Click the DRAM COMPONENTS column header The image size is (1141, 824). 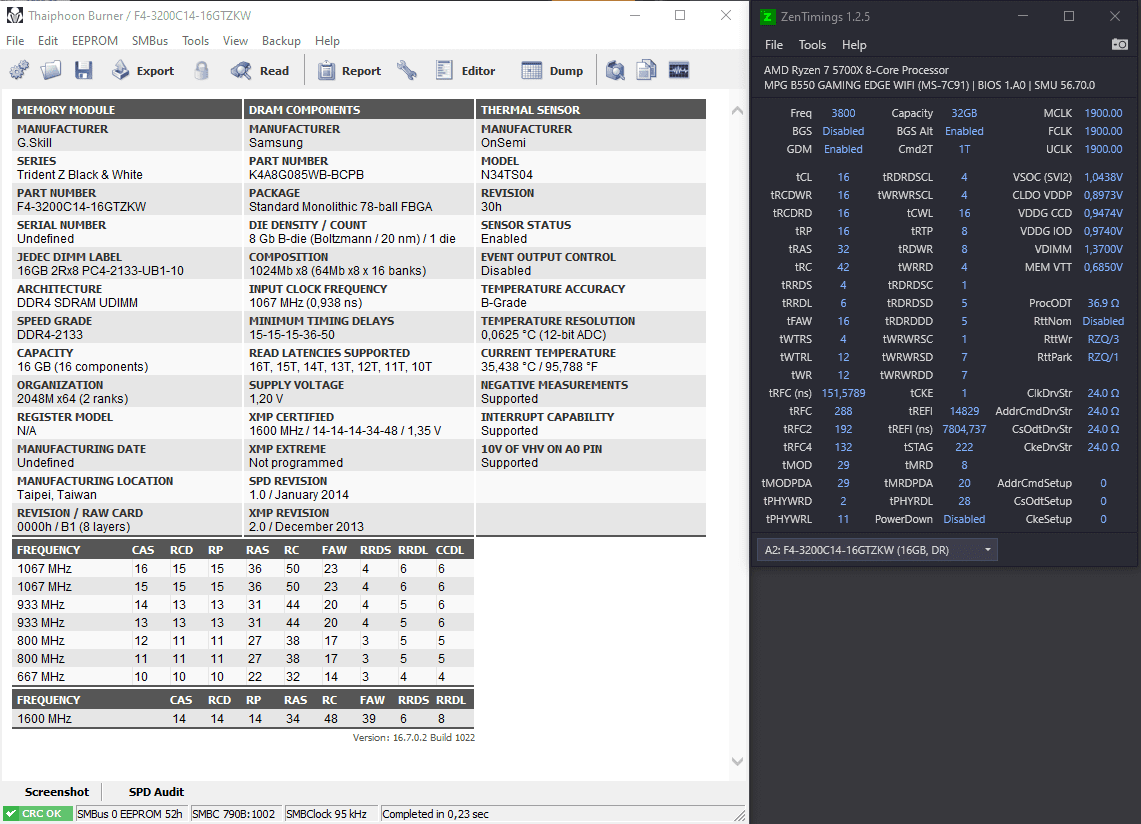point(359,109)
